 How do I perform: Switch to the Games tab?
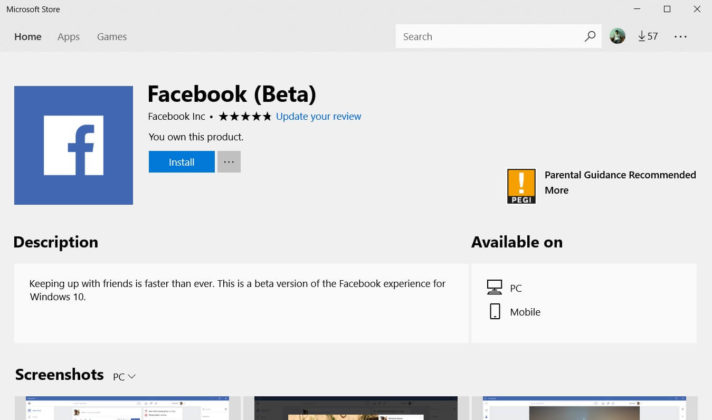click(112, 37)
